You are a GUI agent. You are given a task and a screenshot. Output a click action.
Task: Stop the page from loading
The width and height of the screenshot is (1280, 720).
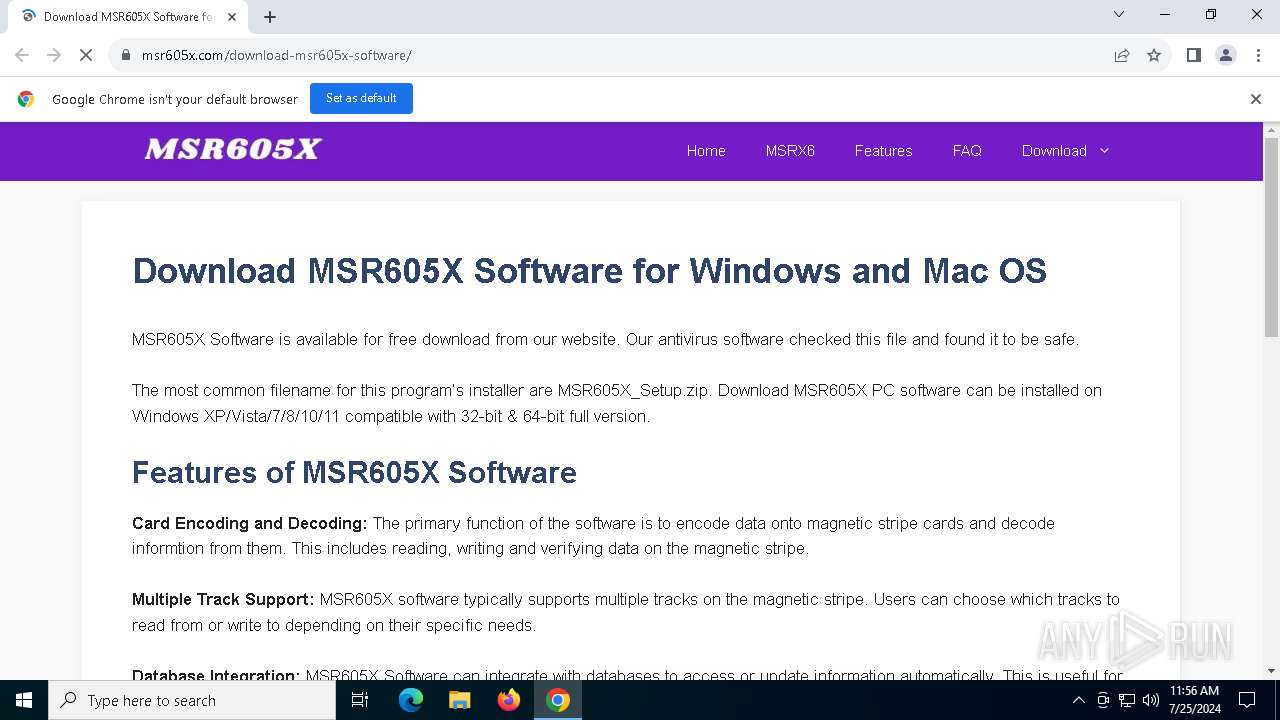pos(86,55)
